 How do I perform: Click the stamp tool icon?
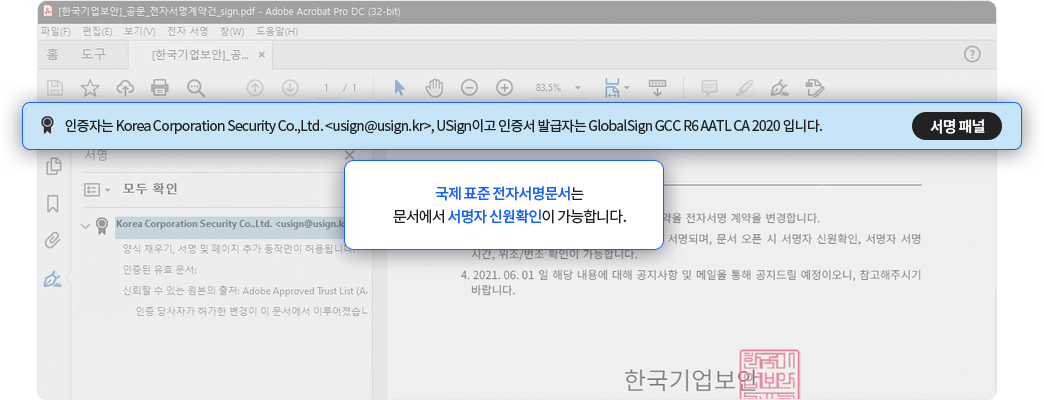[x=815, y=87]
